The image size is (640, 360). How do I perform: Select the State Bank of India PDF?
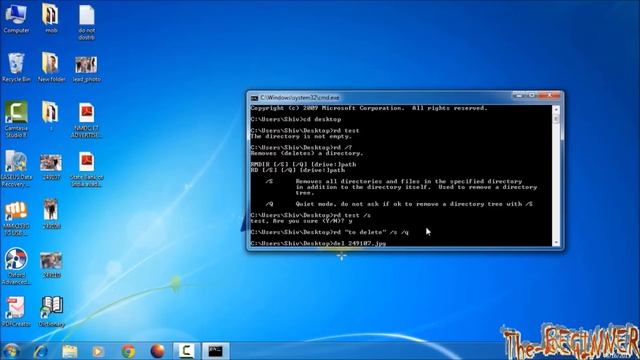[x=87, y=169]
